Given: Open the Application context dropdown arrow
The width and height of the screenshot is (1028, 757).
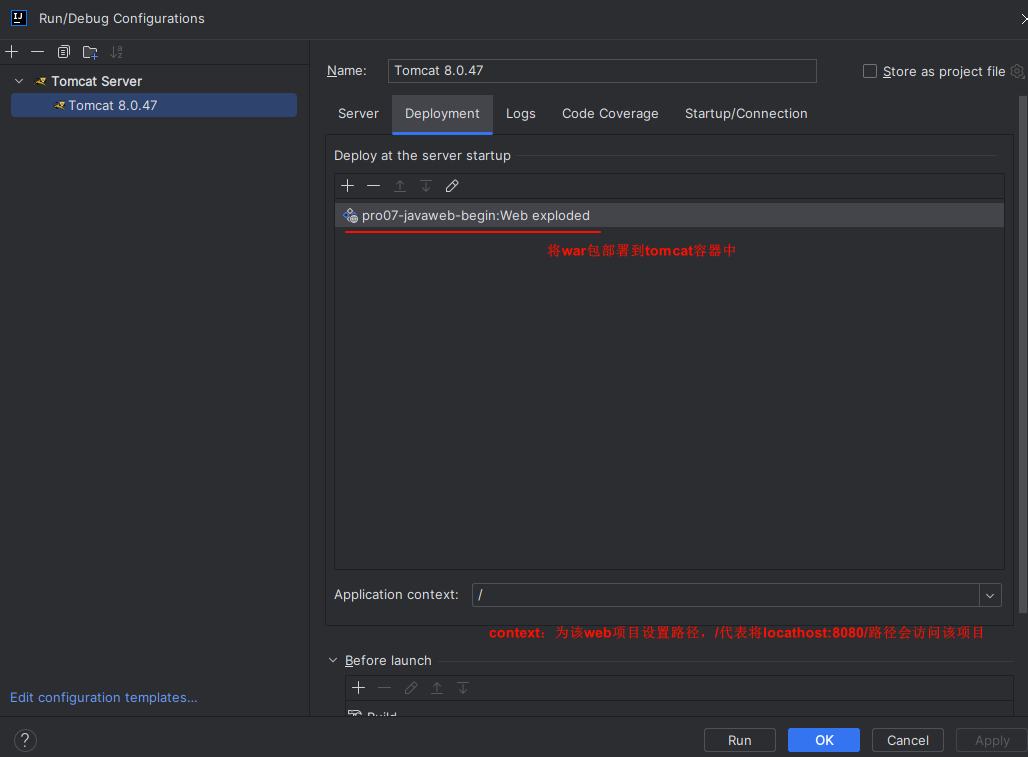Looking at the screenshot, I should [x=990, y=595].
